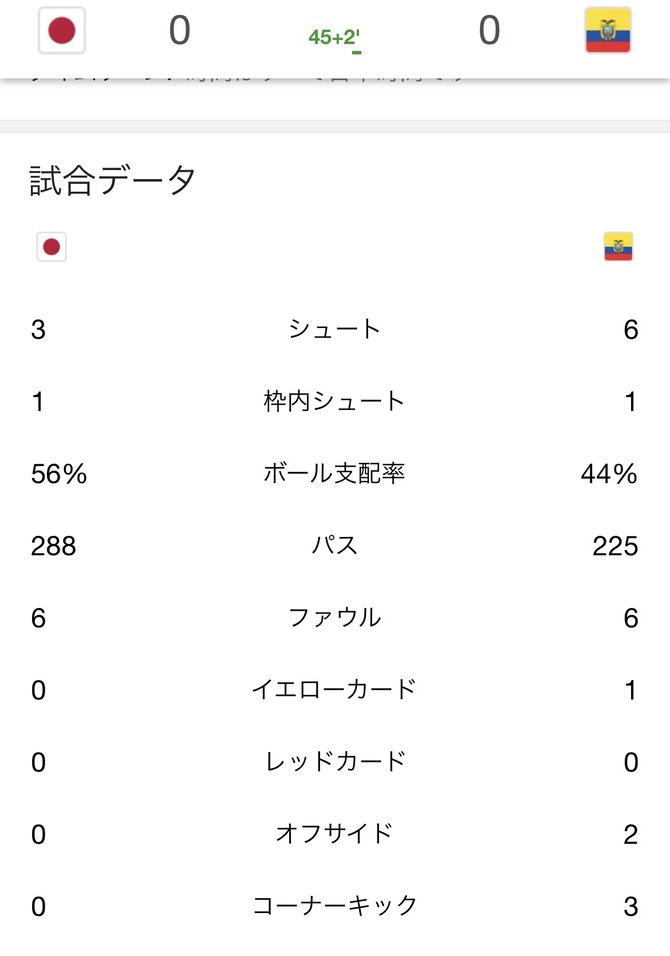Viewport: 670px width, 956px height.
Task: Select the レッドカード stat label
Action: (x=334, y=762)
